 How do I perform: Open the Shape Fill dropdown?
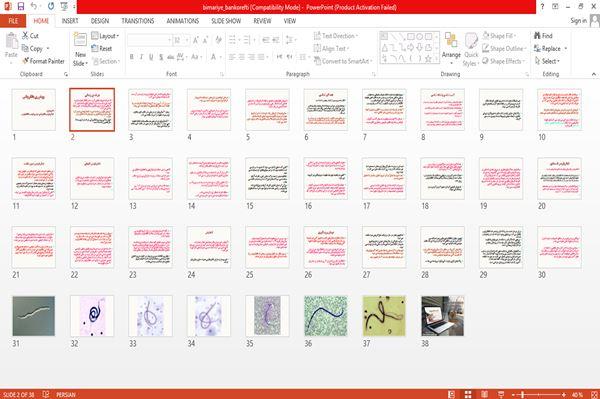click(x=499, y=36)
